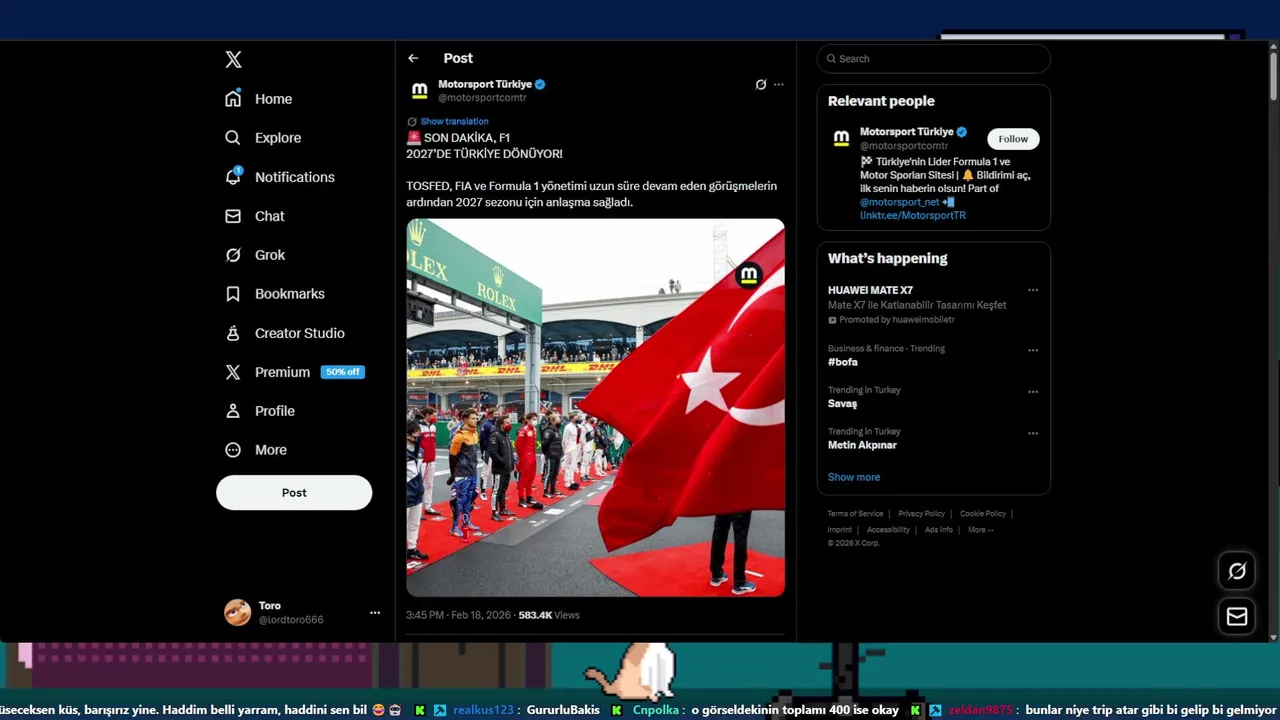This screenshot has width=1280, height=720.
Task: Click the Premium X icon
Action: tap(233, 372)
